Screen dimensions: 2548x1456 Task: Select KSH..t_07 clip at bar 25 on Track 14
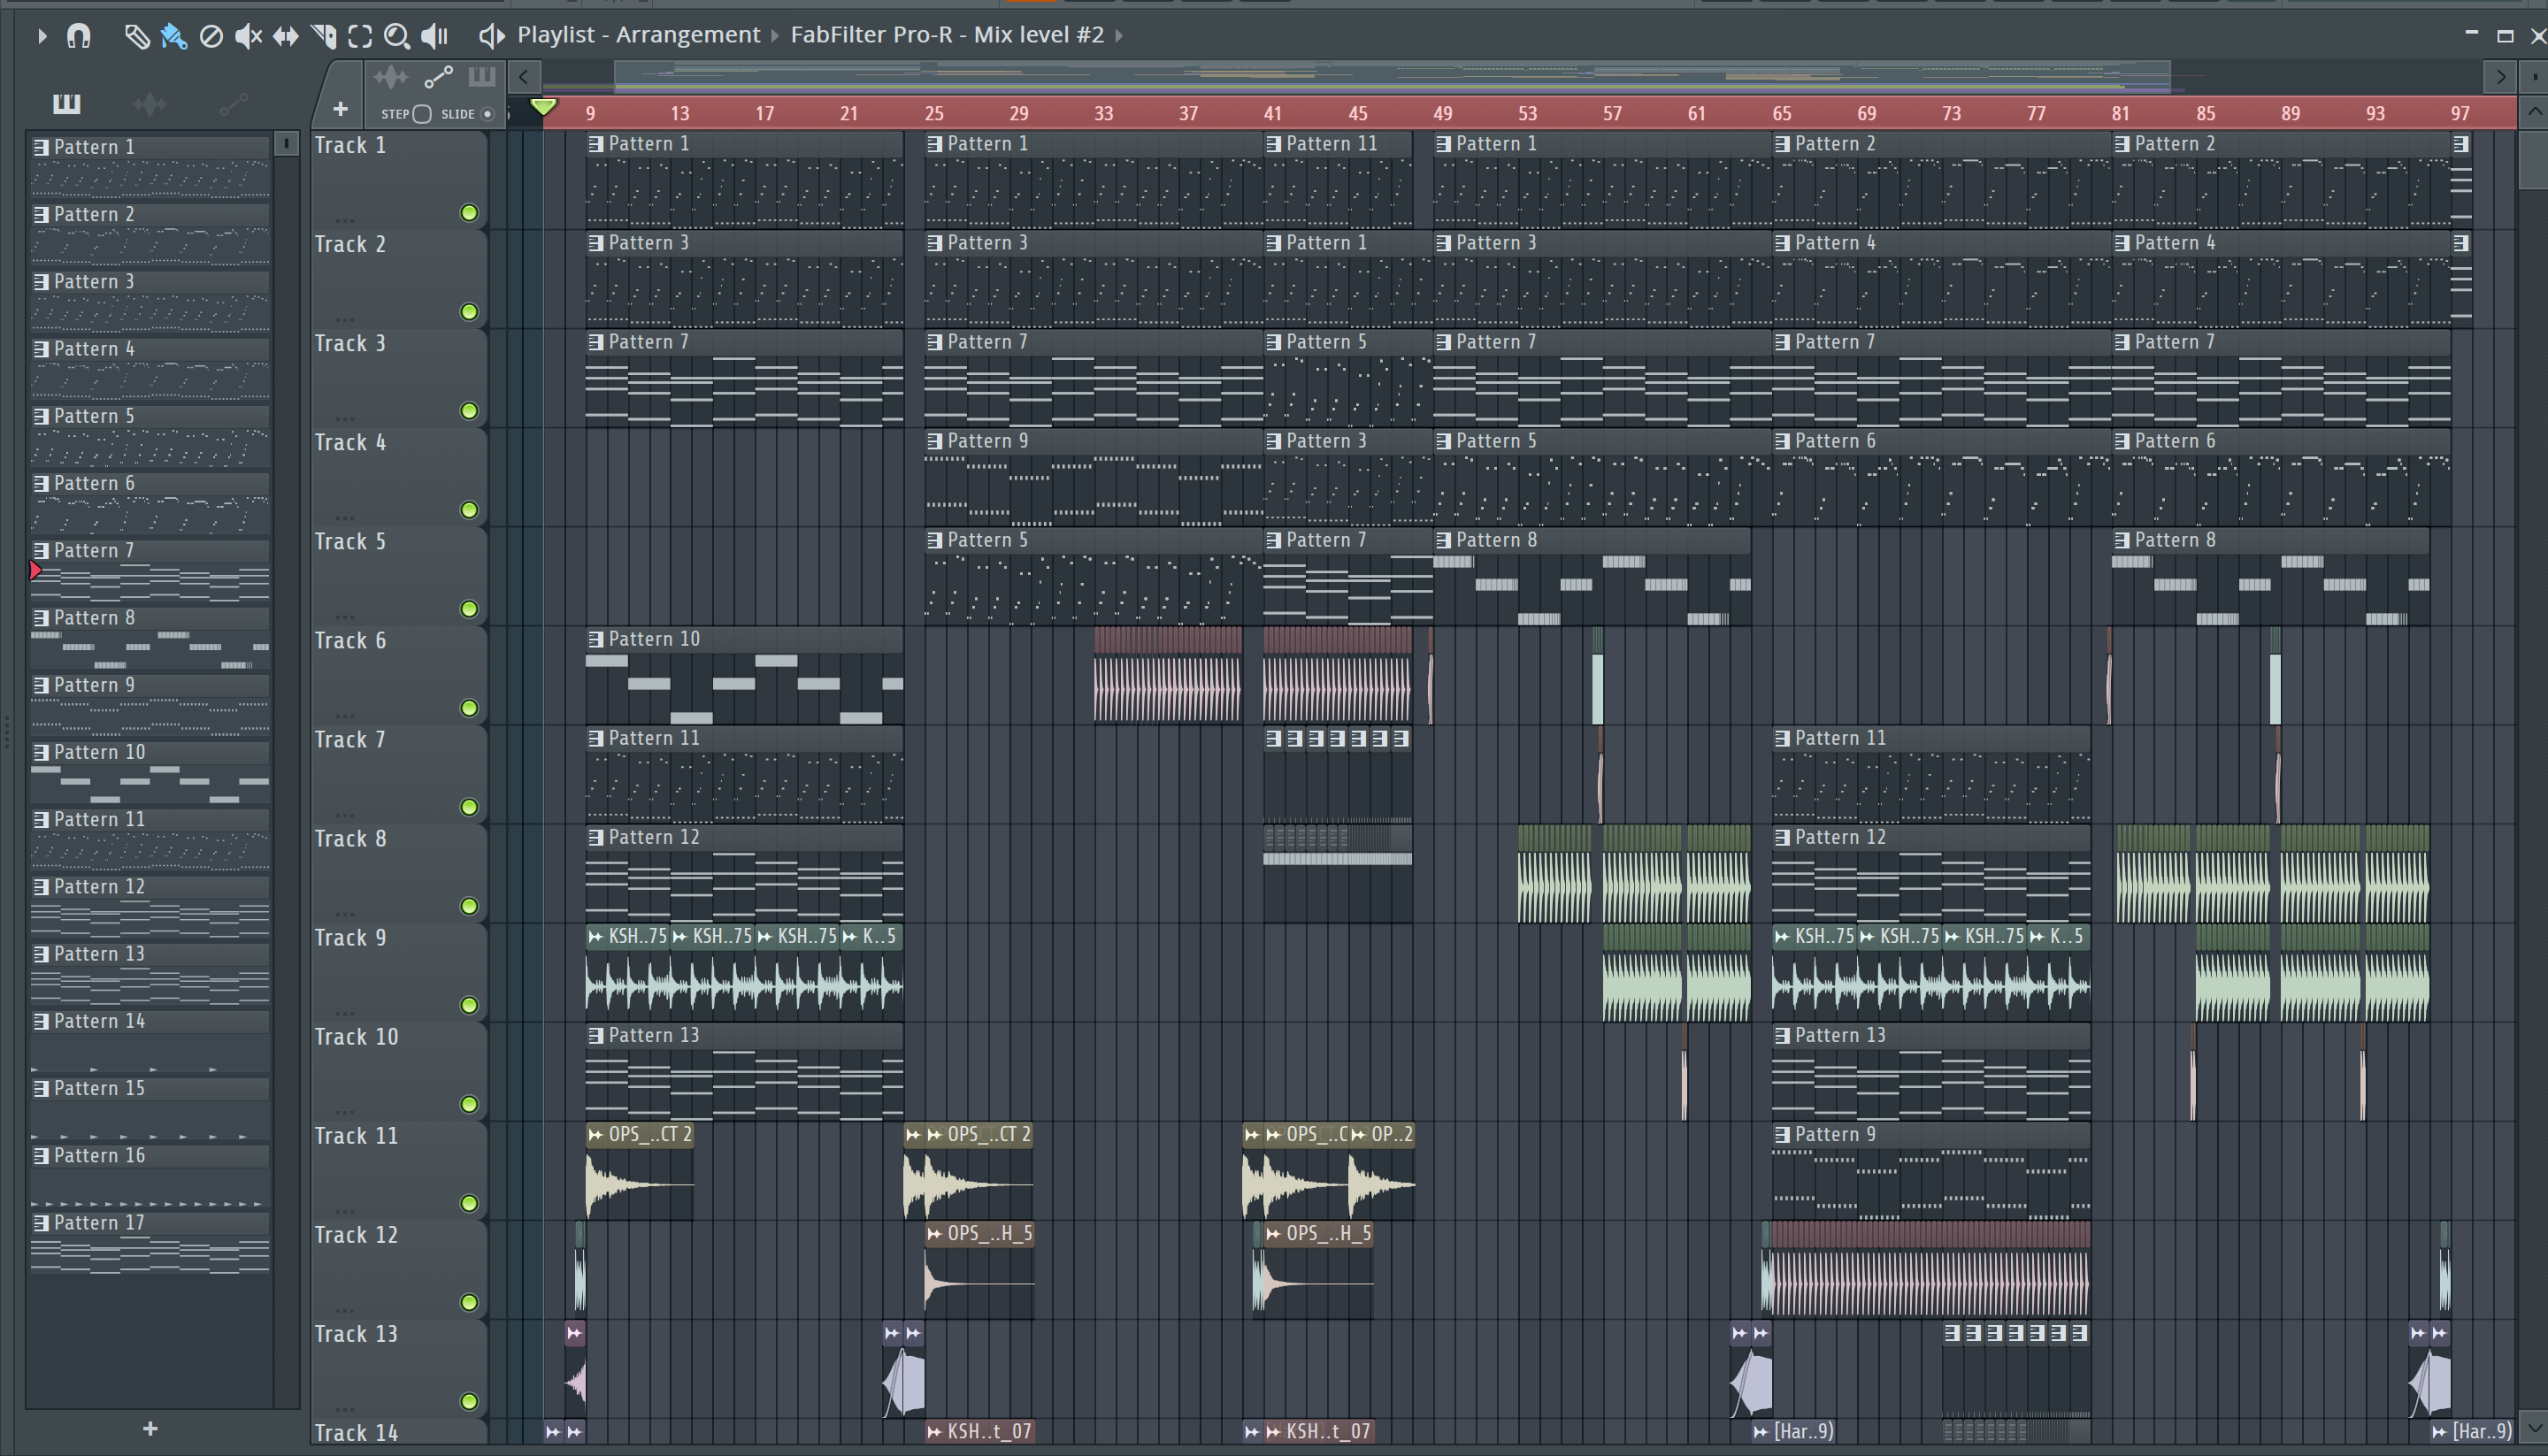pyautogui.click(x=980, y=1432)
